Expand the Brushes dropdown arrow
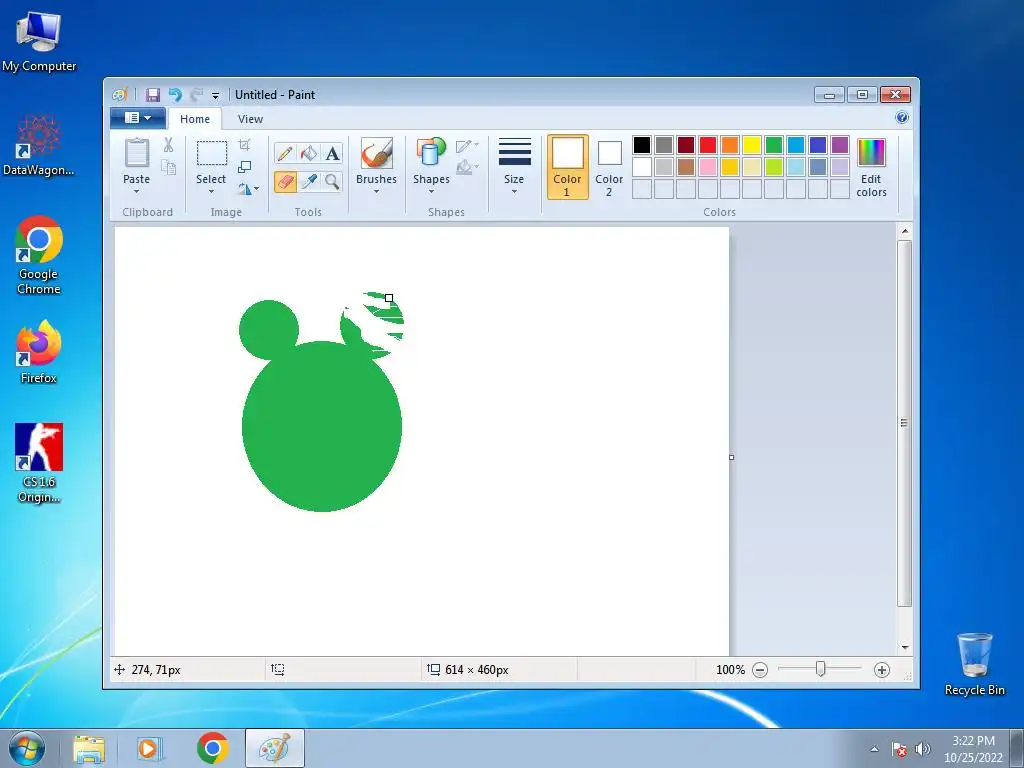Screen dimensions: 1024x768 coord(377,191)
